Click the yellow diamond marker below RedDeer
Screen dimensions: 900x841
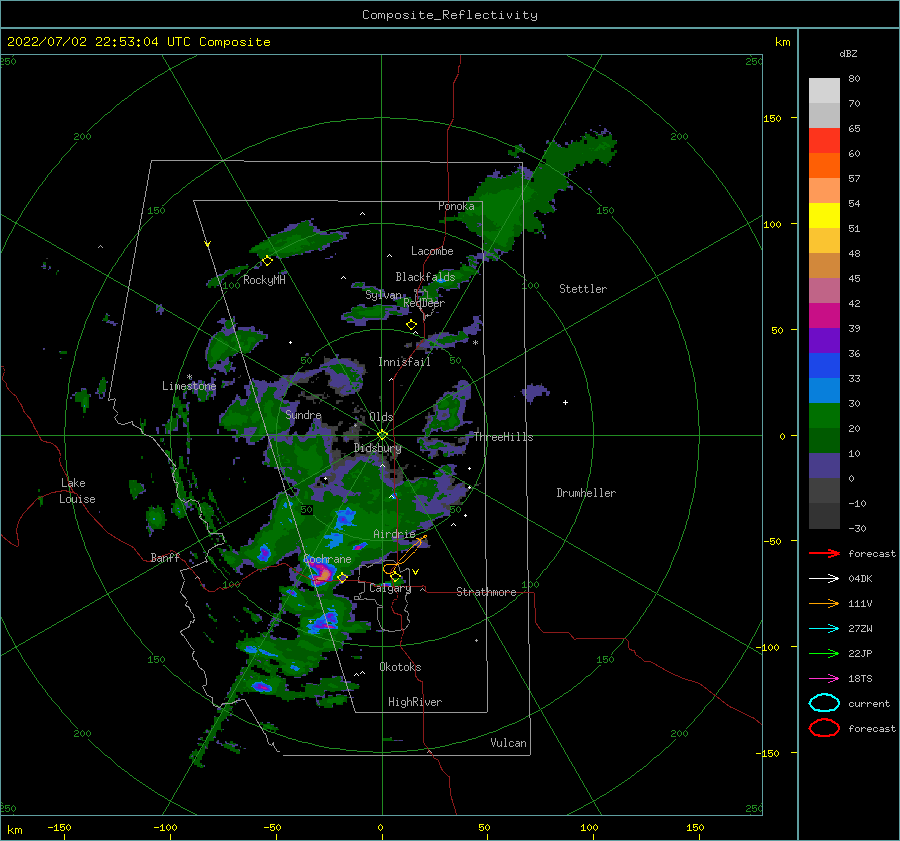[x=411, y=325]
